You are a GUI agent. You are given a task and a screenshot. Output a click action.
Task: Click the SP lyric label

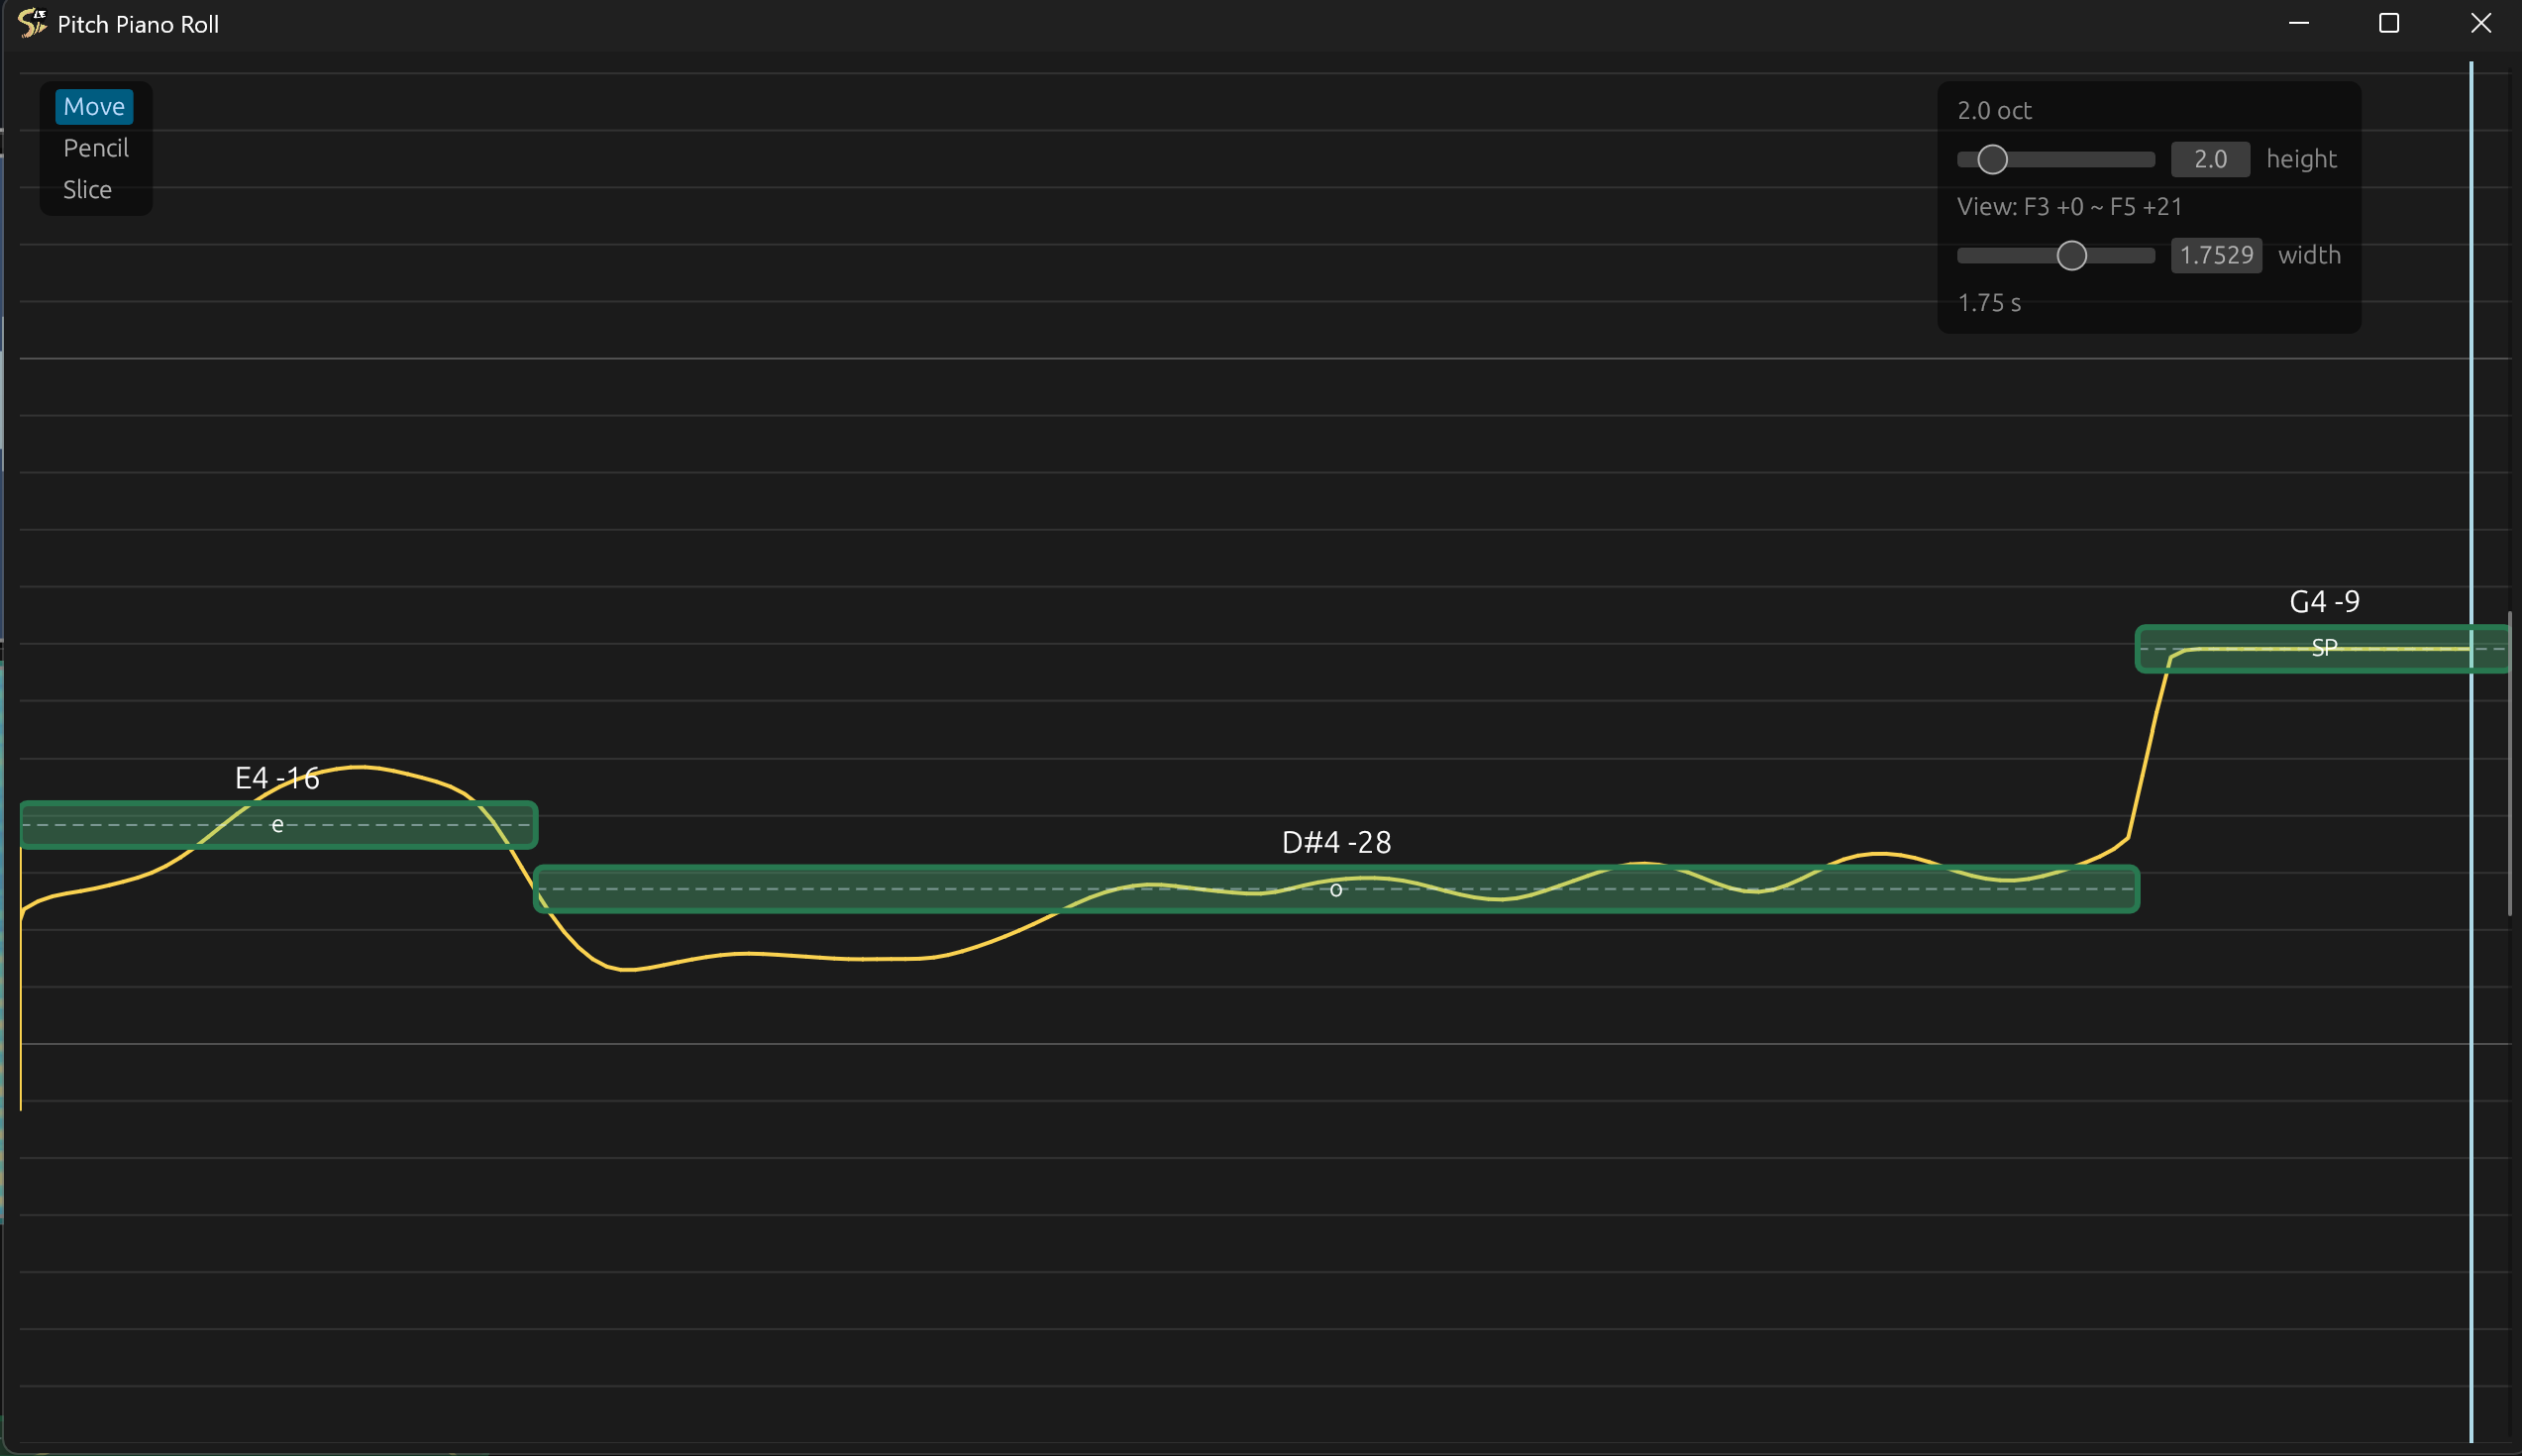(x=2324, y=649)
